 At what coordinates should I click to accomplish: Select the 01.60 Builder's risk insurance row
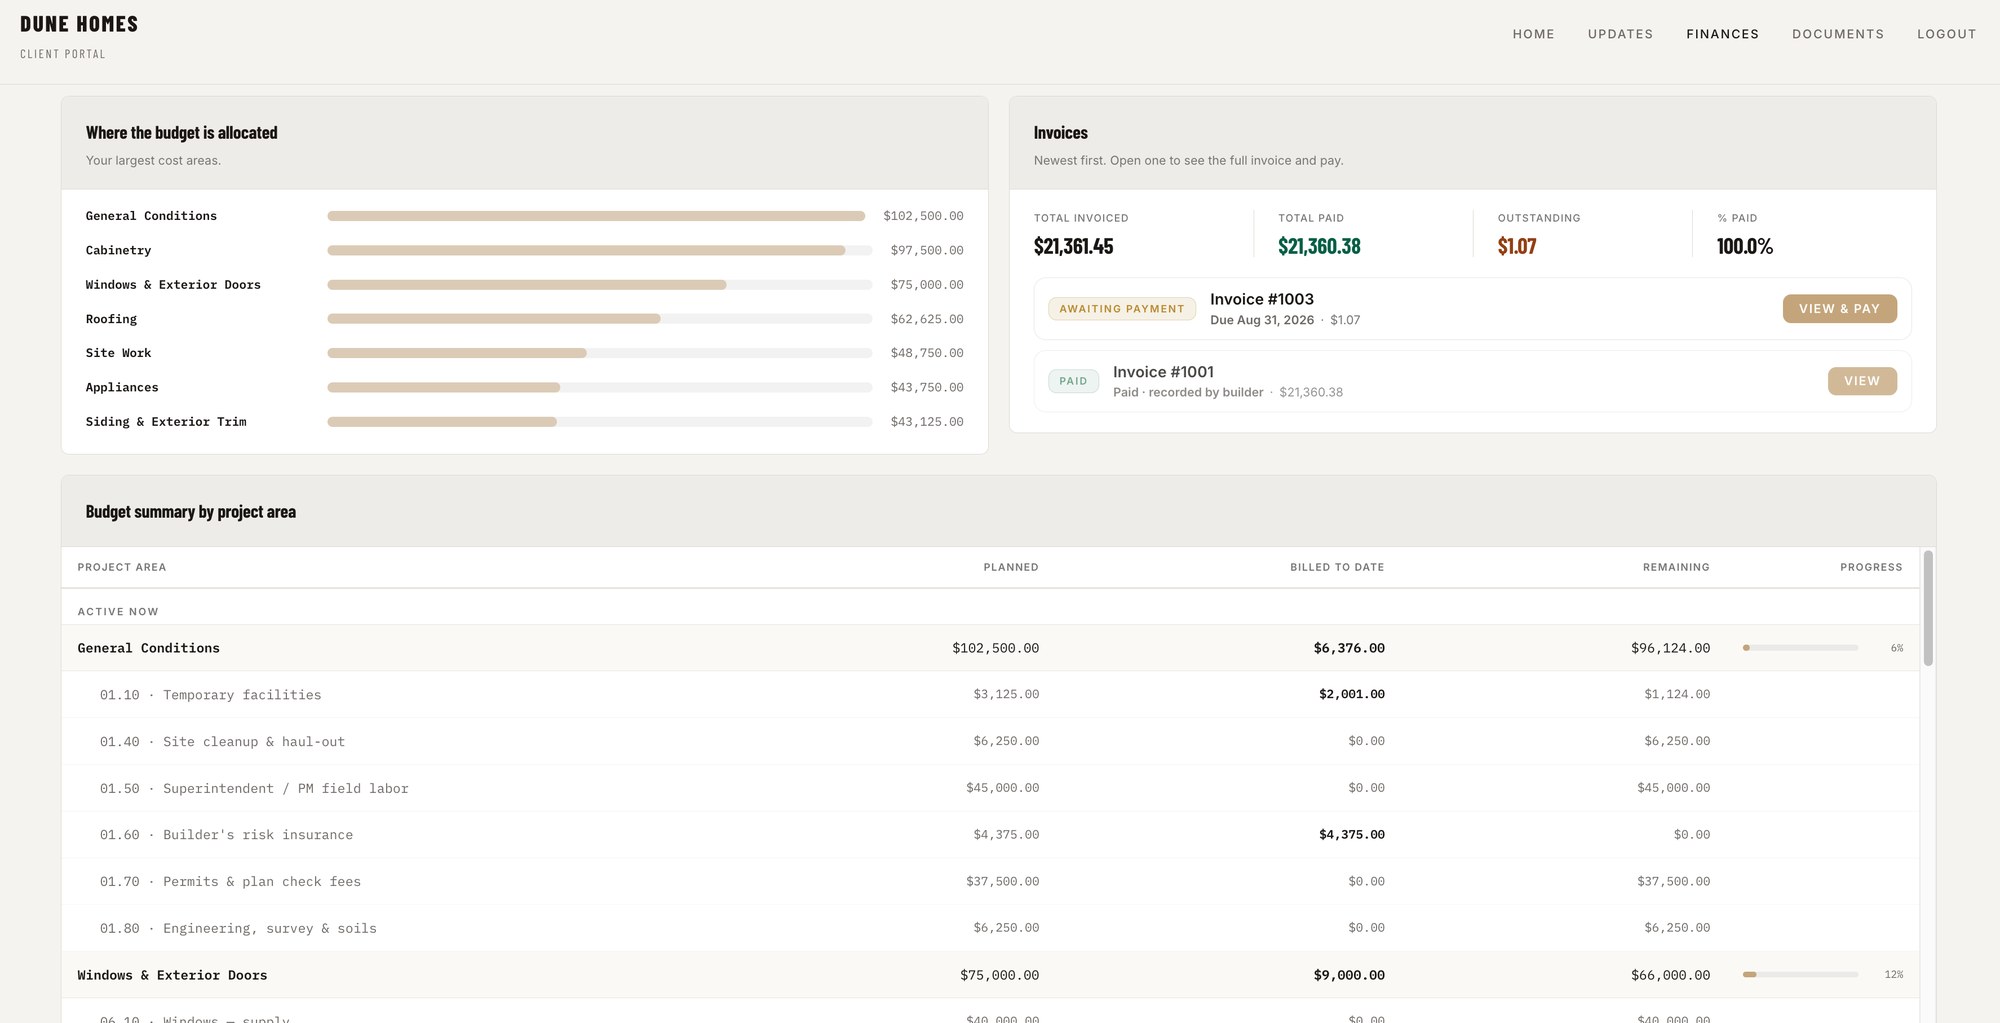click(990, 834)
